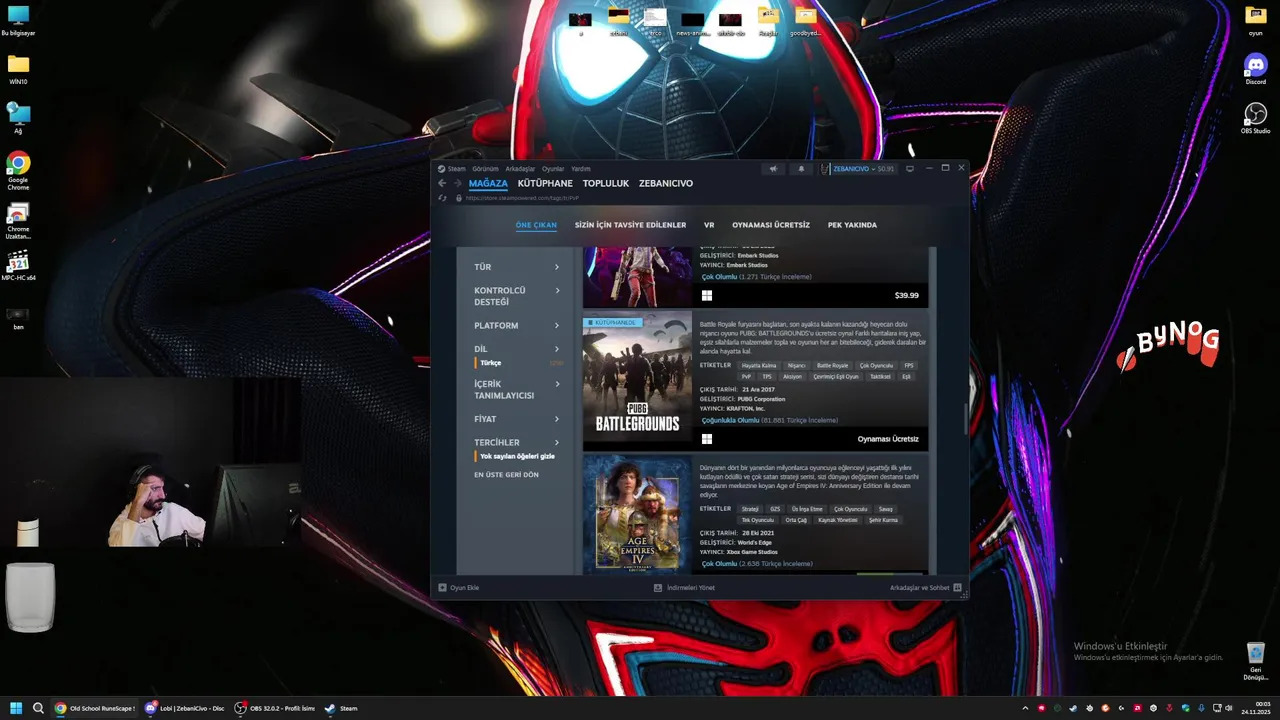This screenshot has height=720, width=1280.
Task: Open the Görünüm menu
Action: [485, 169]
